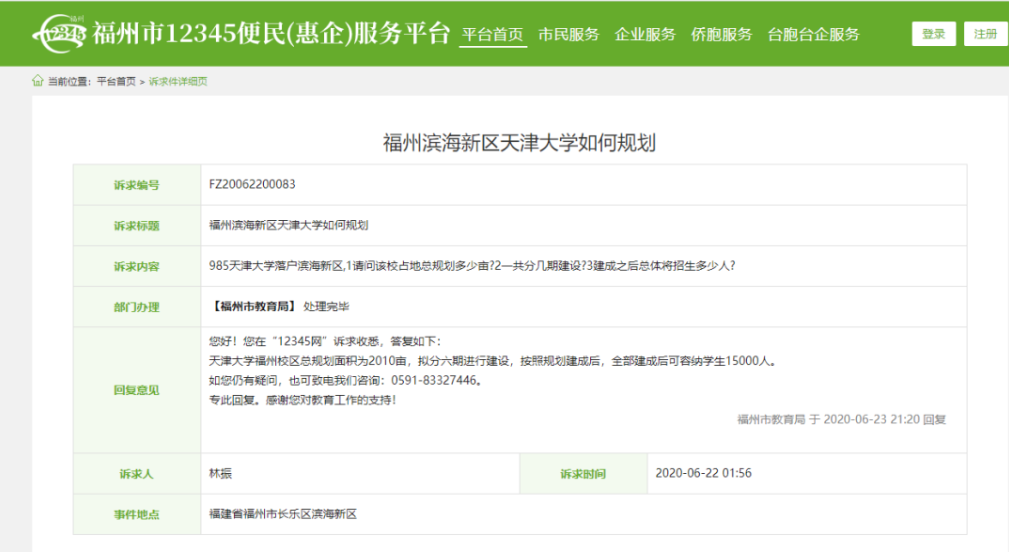
Task: Click the 部门办理 row label
Action: click(x=136, y=307)
